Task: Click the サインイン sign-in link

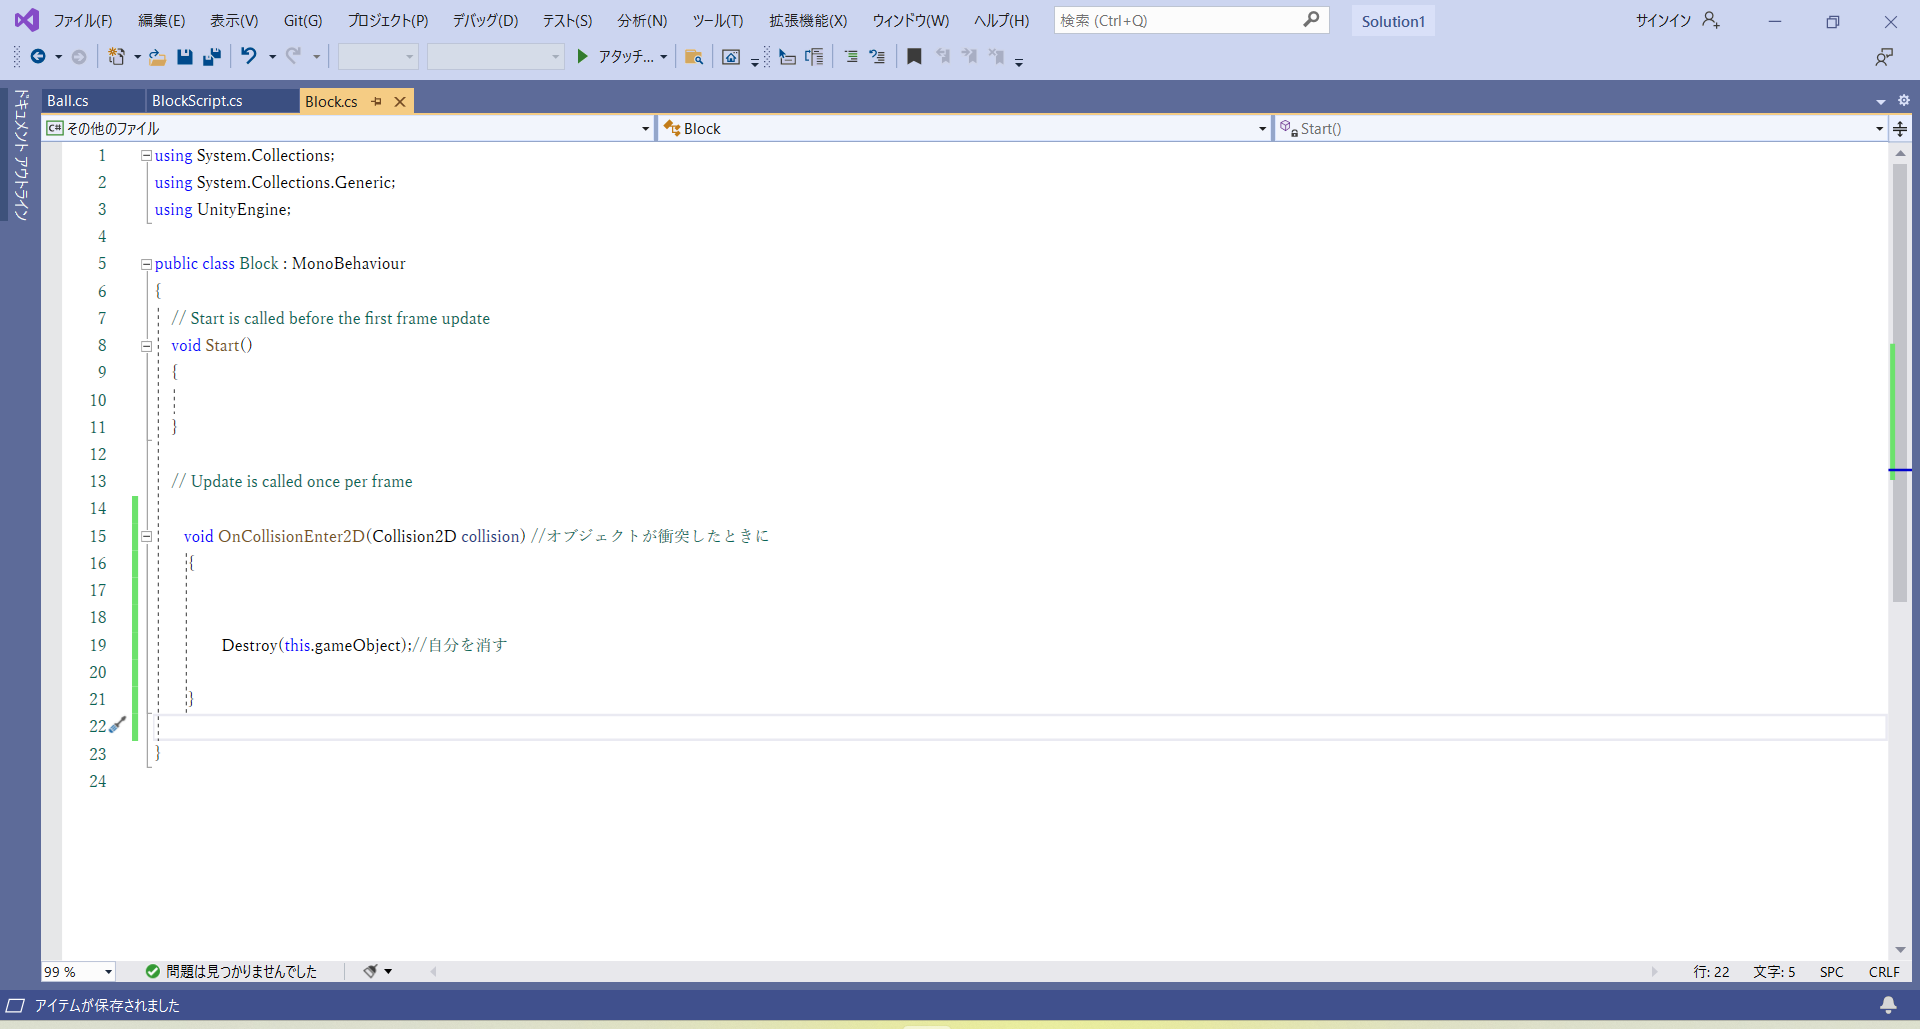Action: tap(1663, 21)
